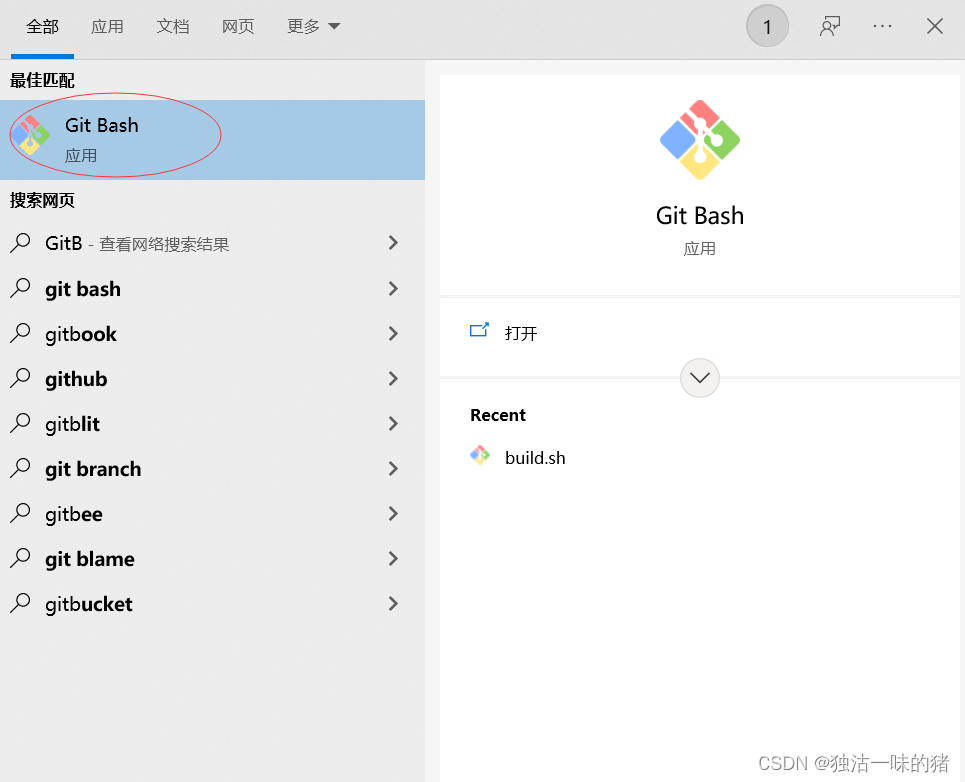Switch to the 文档 tab
The height and width of the screenshot is (782, 965).
pos(172,27)
